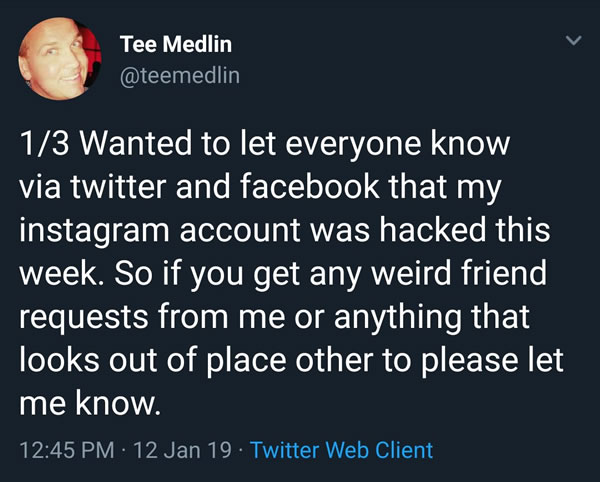Open the tweet options chevron menu
Image resolution: width=600 pixels, height=482 pixels.
click(x=572, y=41)
